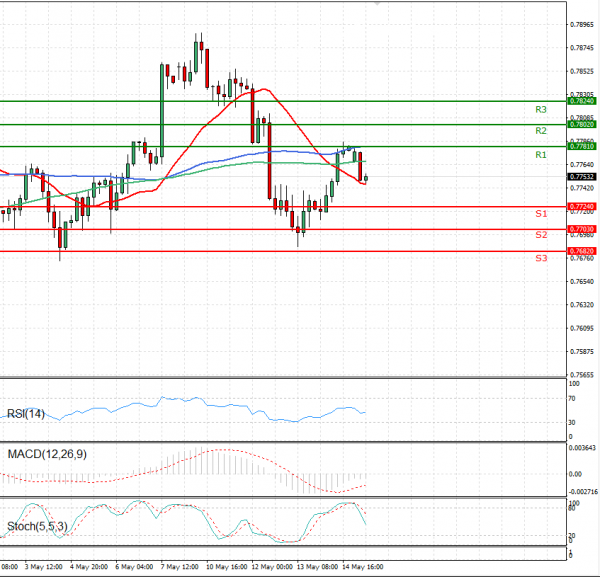Click the 0.76540 price axis value

coord(582,282)
